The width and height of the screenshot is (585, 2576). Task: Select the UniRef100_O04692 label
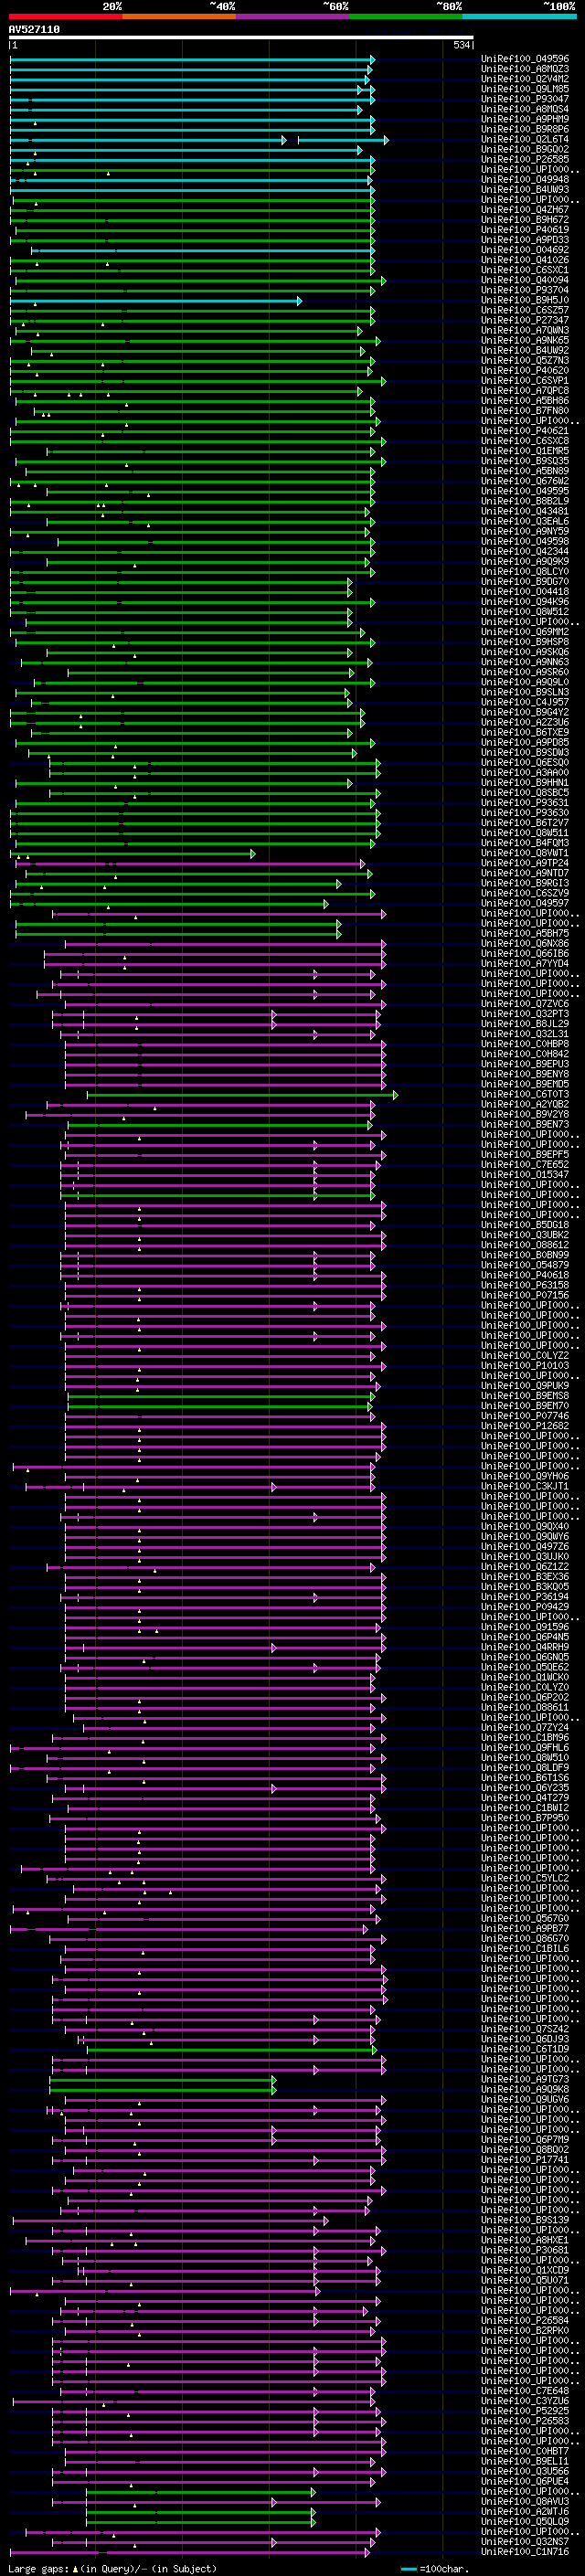525,250
